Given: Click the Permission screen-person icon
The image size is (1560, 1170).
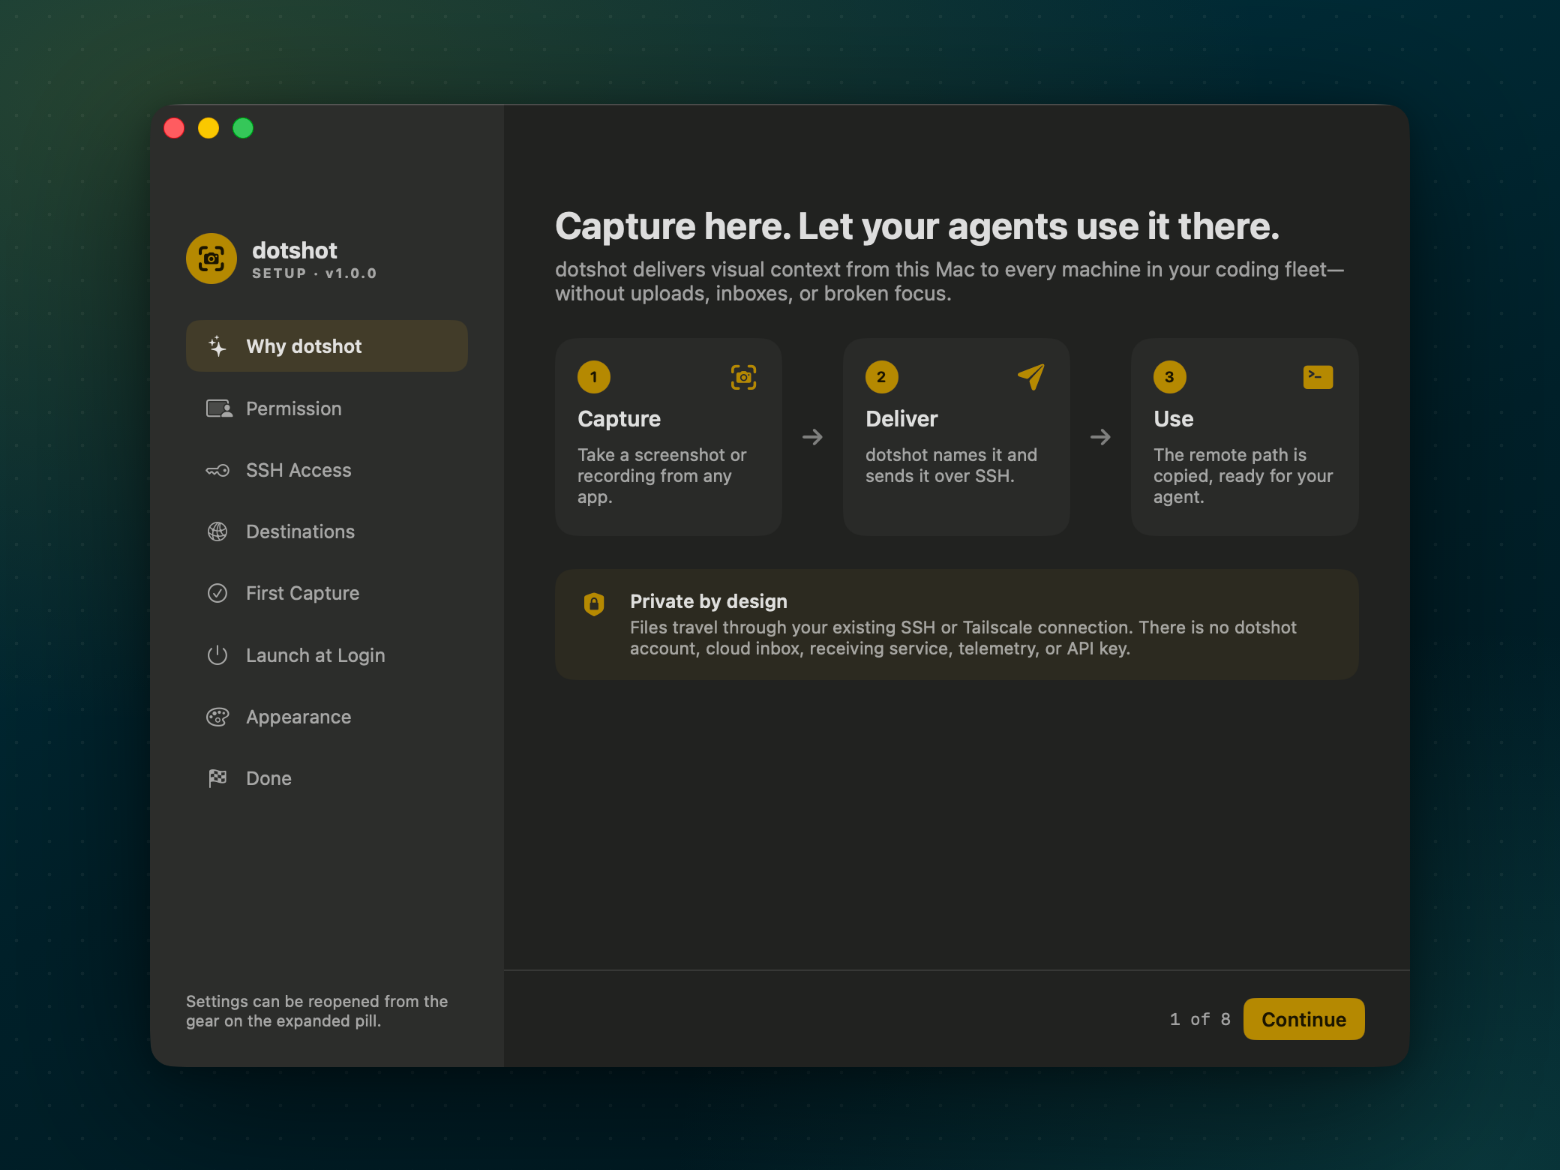Looking at the screenshot, I should click(219, 409).
